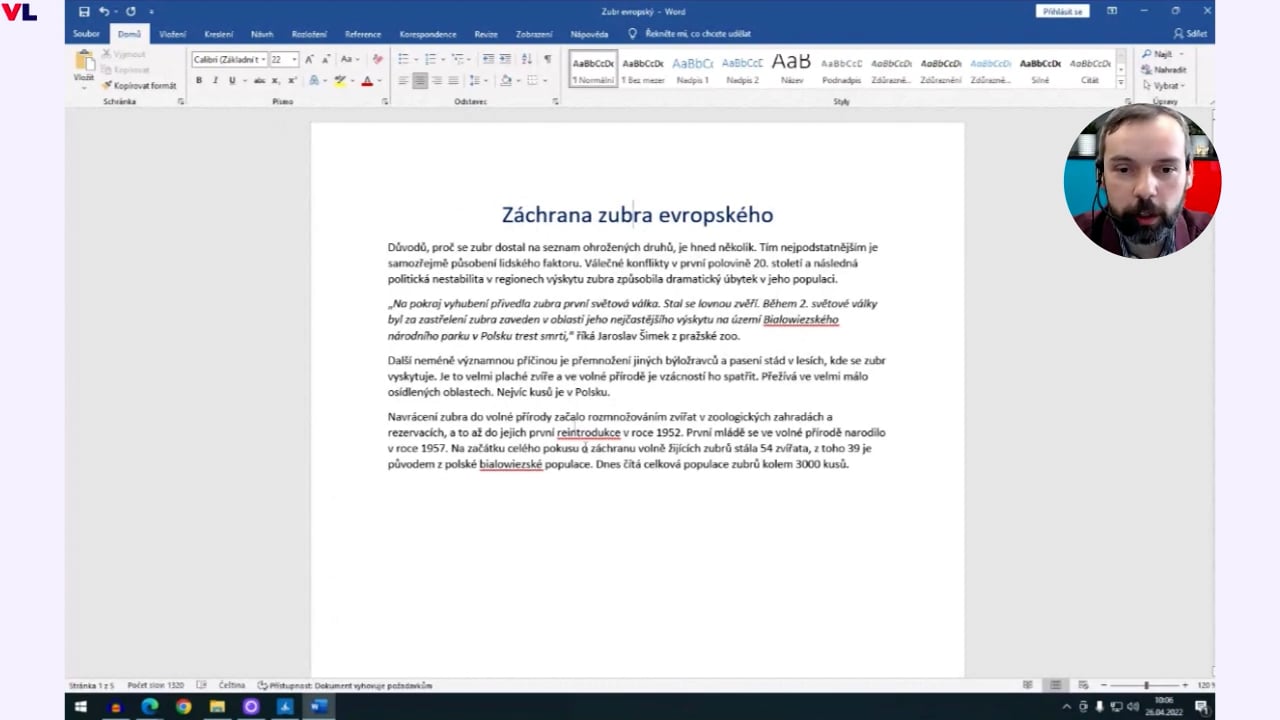
Task: Switch to the Rozložení (Layout) tab
Action: 309,34
